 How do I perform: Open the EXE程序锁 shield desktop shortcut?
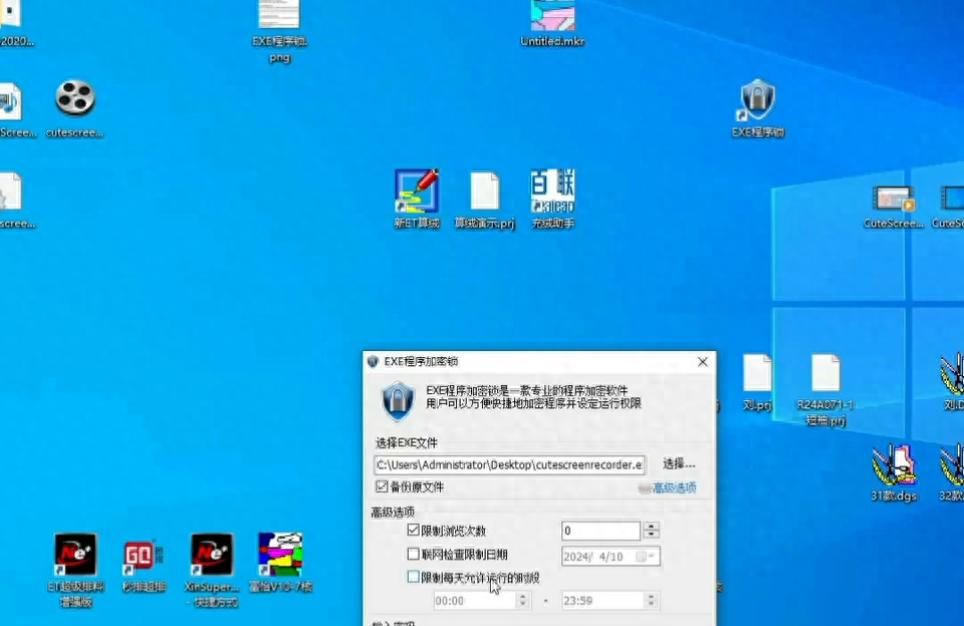click(x=757, y=100)
